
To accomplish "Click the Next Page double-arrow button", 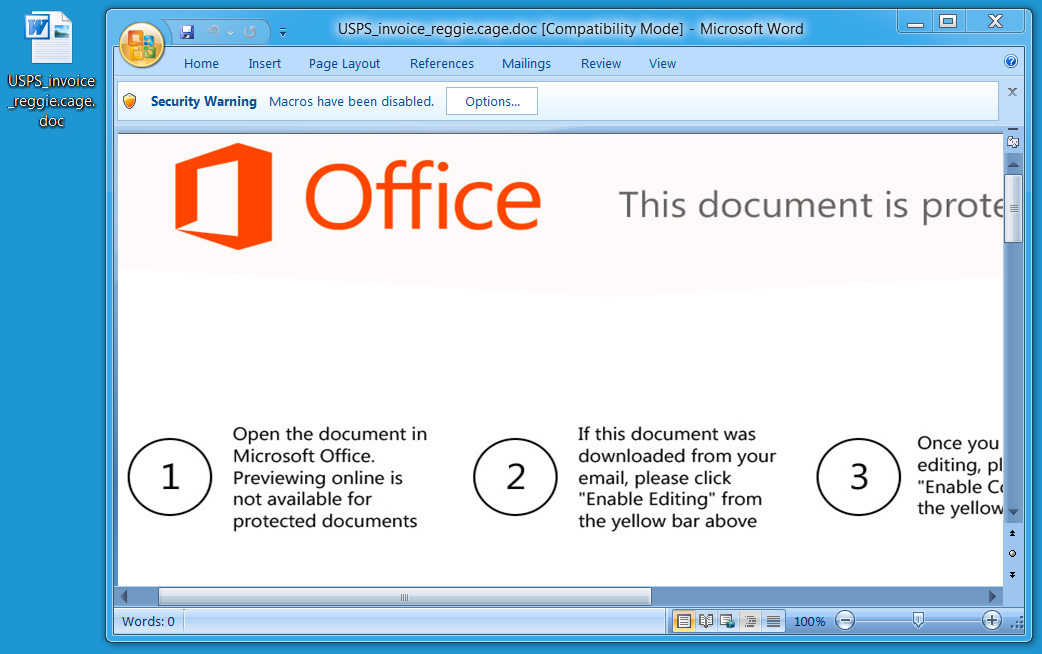I will (1013, 575).
